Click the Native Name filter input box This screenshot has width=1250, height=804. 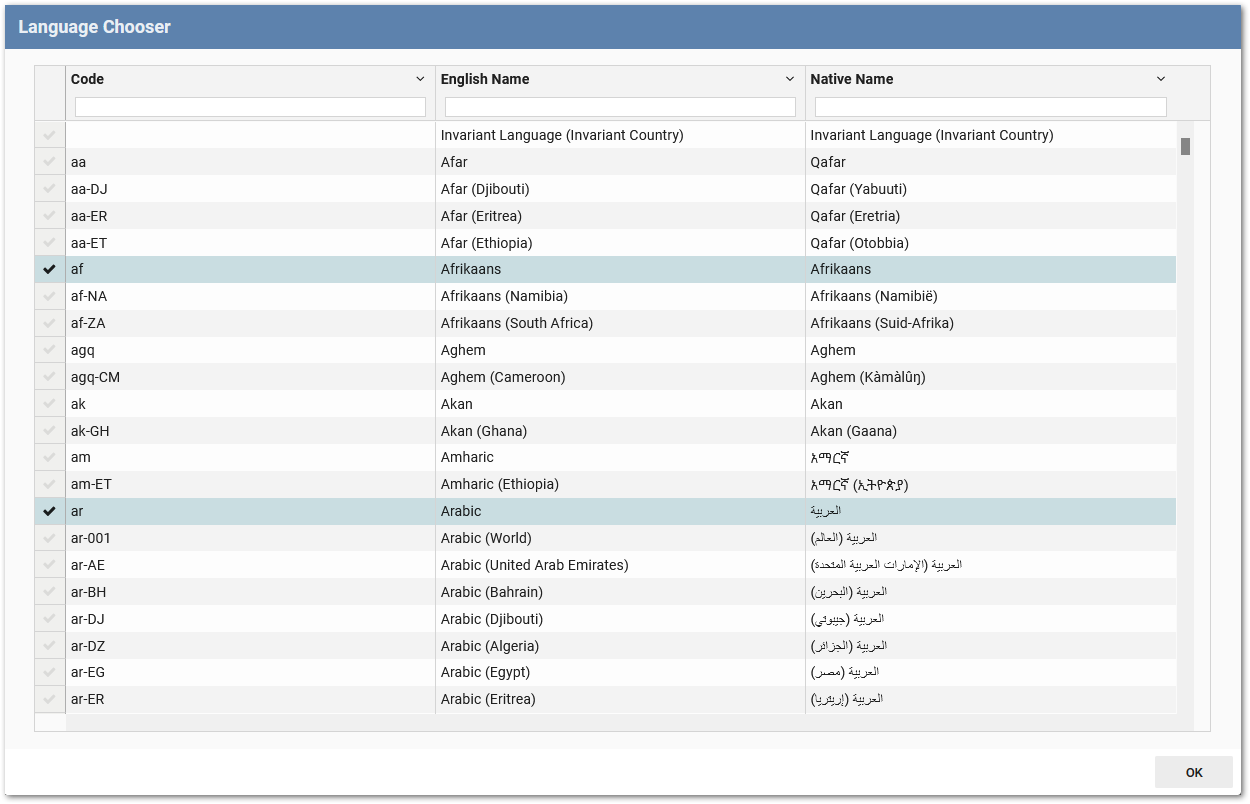(989, 106)
